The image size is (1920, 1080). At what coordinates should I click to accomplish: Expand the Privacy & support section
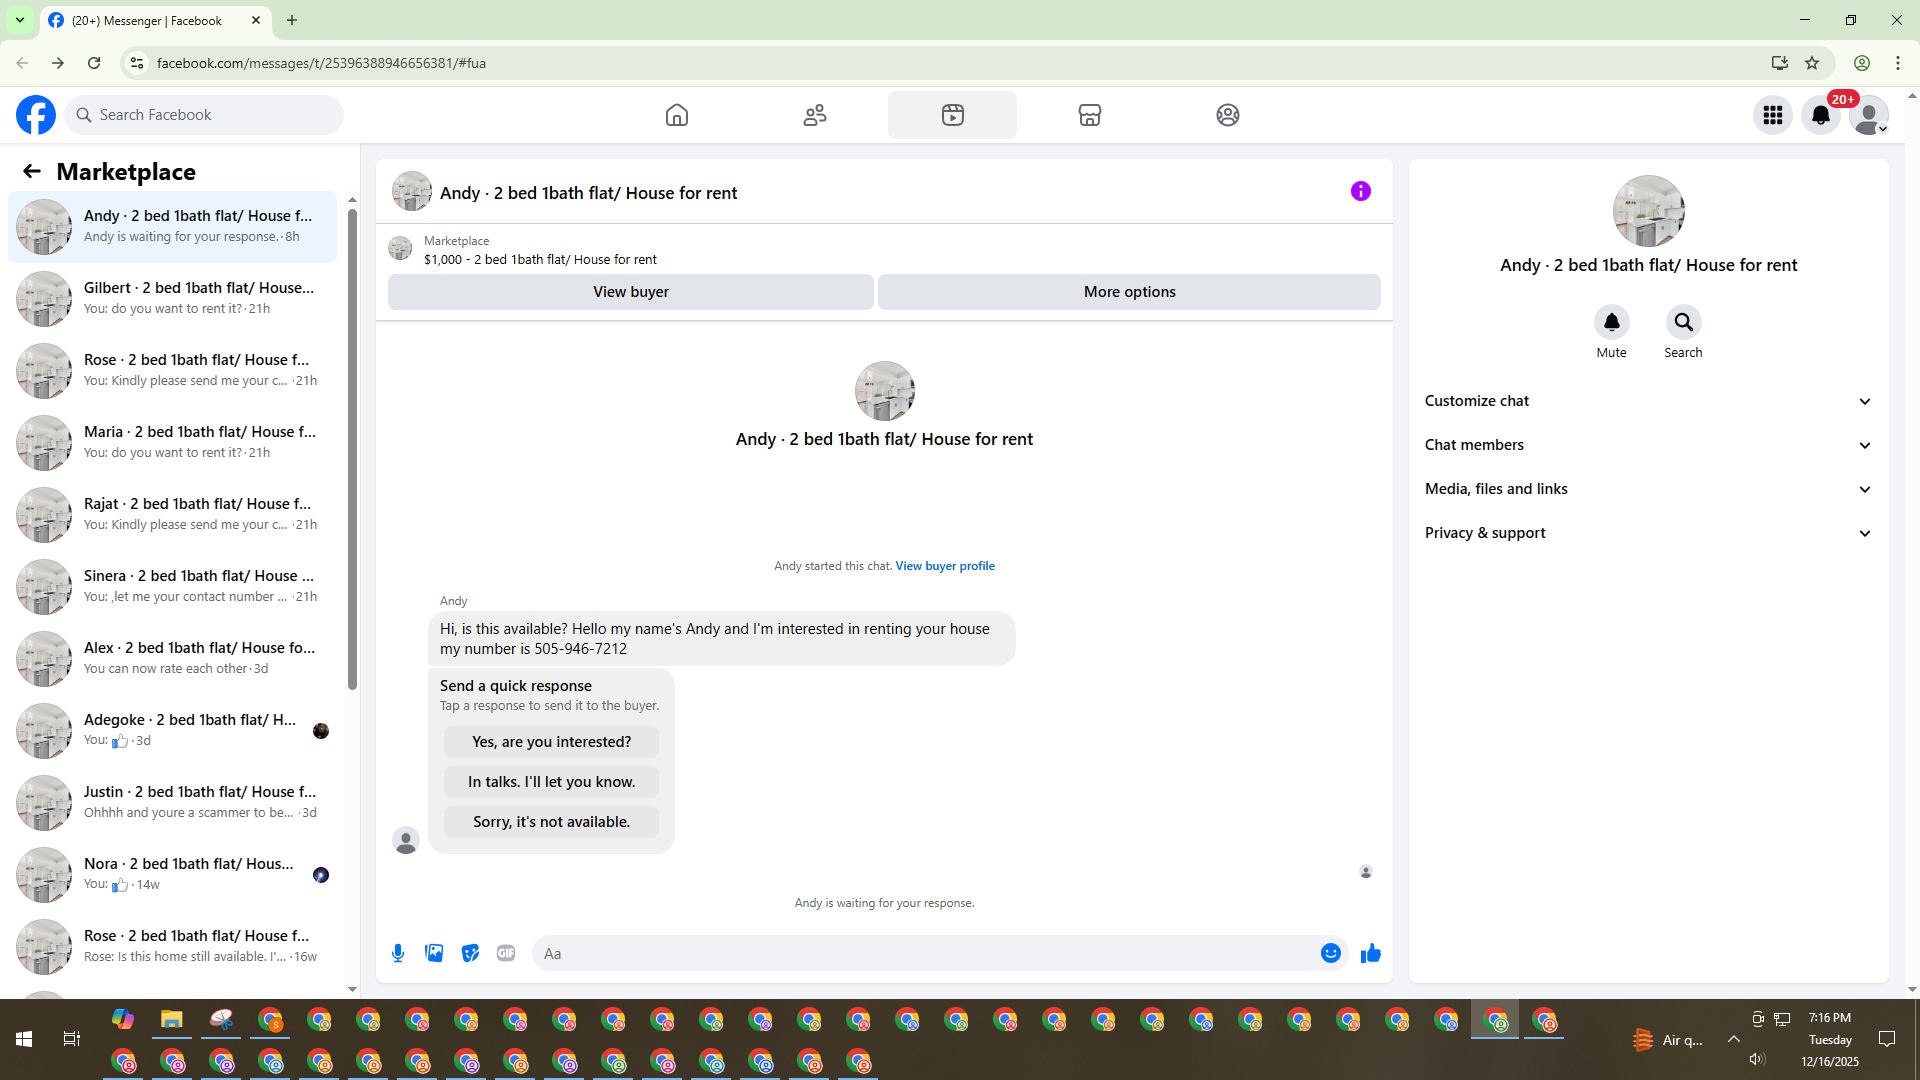point(1649,533)
